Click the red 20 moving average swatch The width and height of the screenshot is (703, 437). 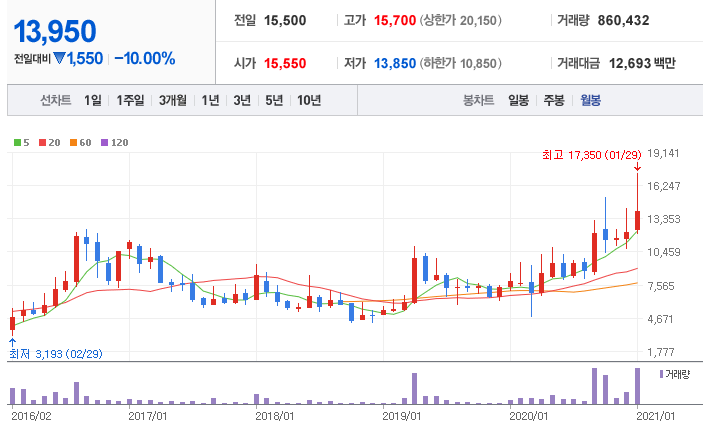pyautogui.click(x=43, y=143)
